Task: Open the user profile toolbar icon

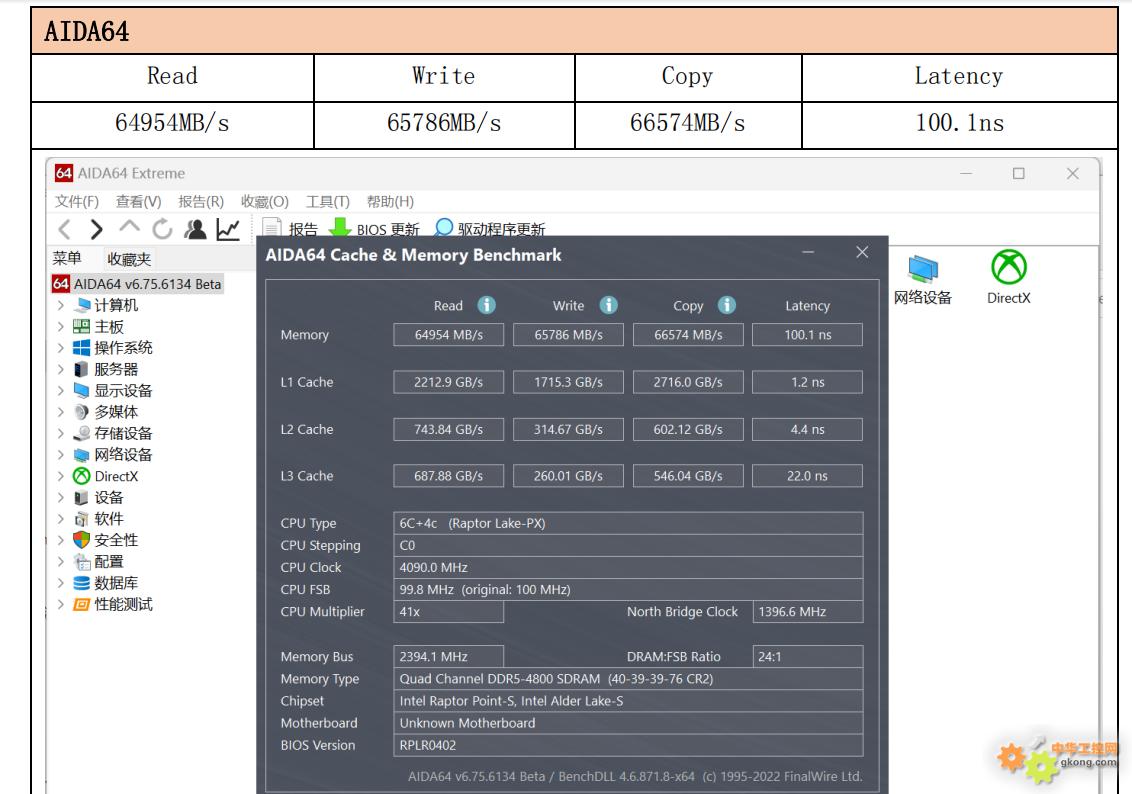Action: (x=195, y=229)
